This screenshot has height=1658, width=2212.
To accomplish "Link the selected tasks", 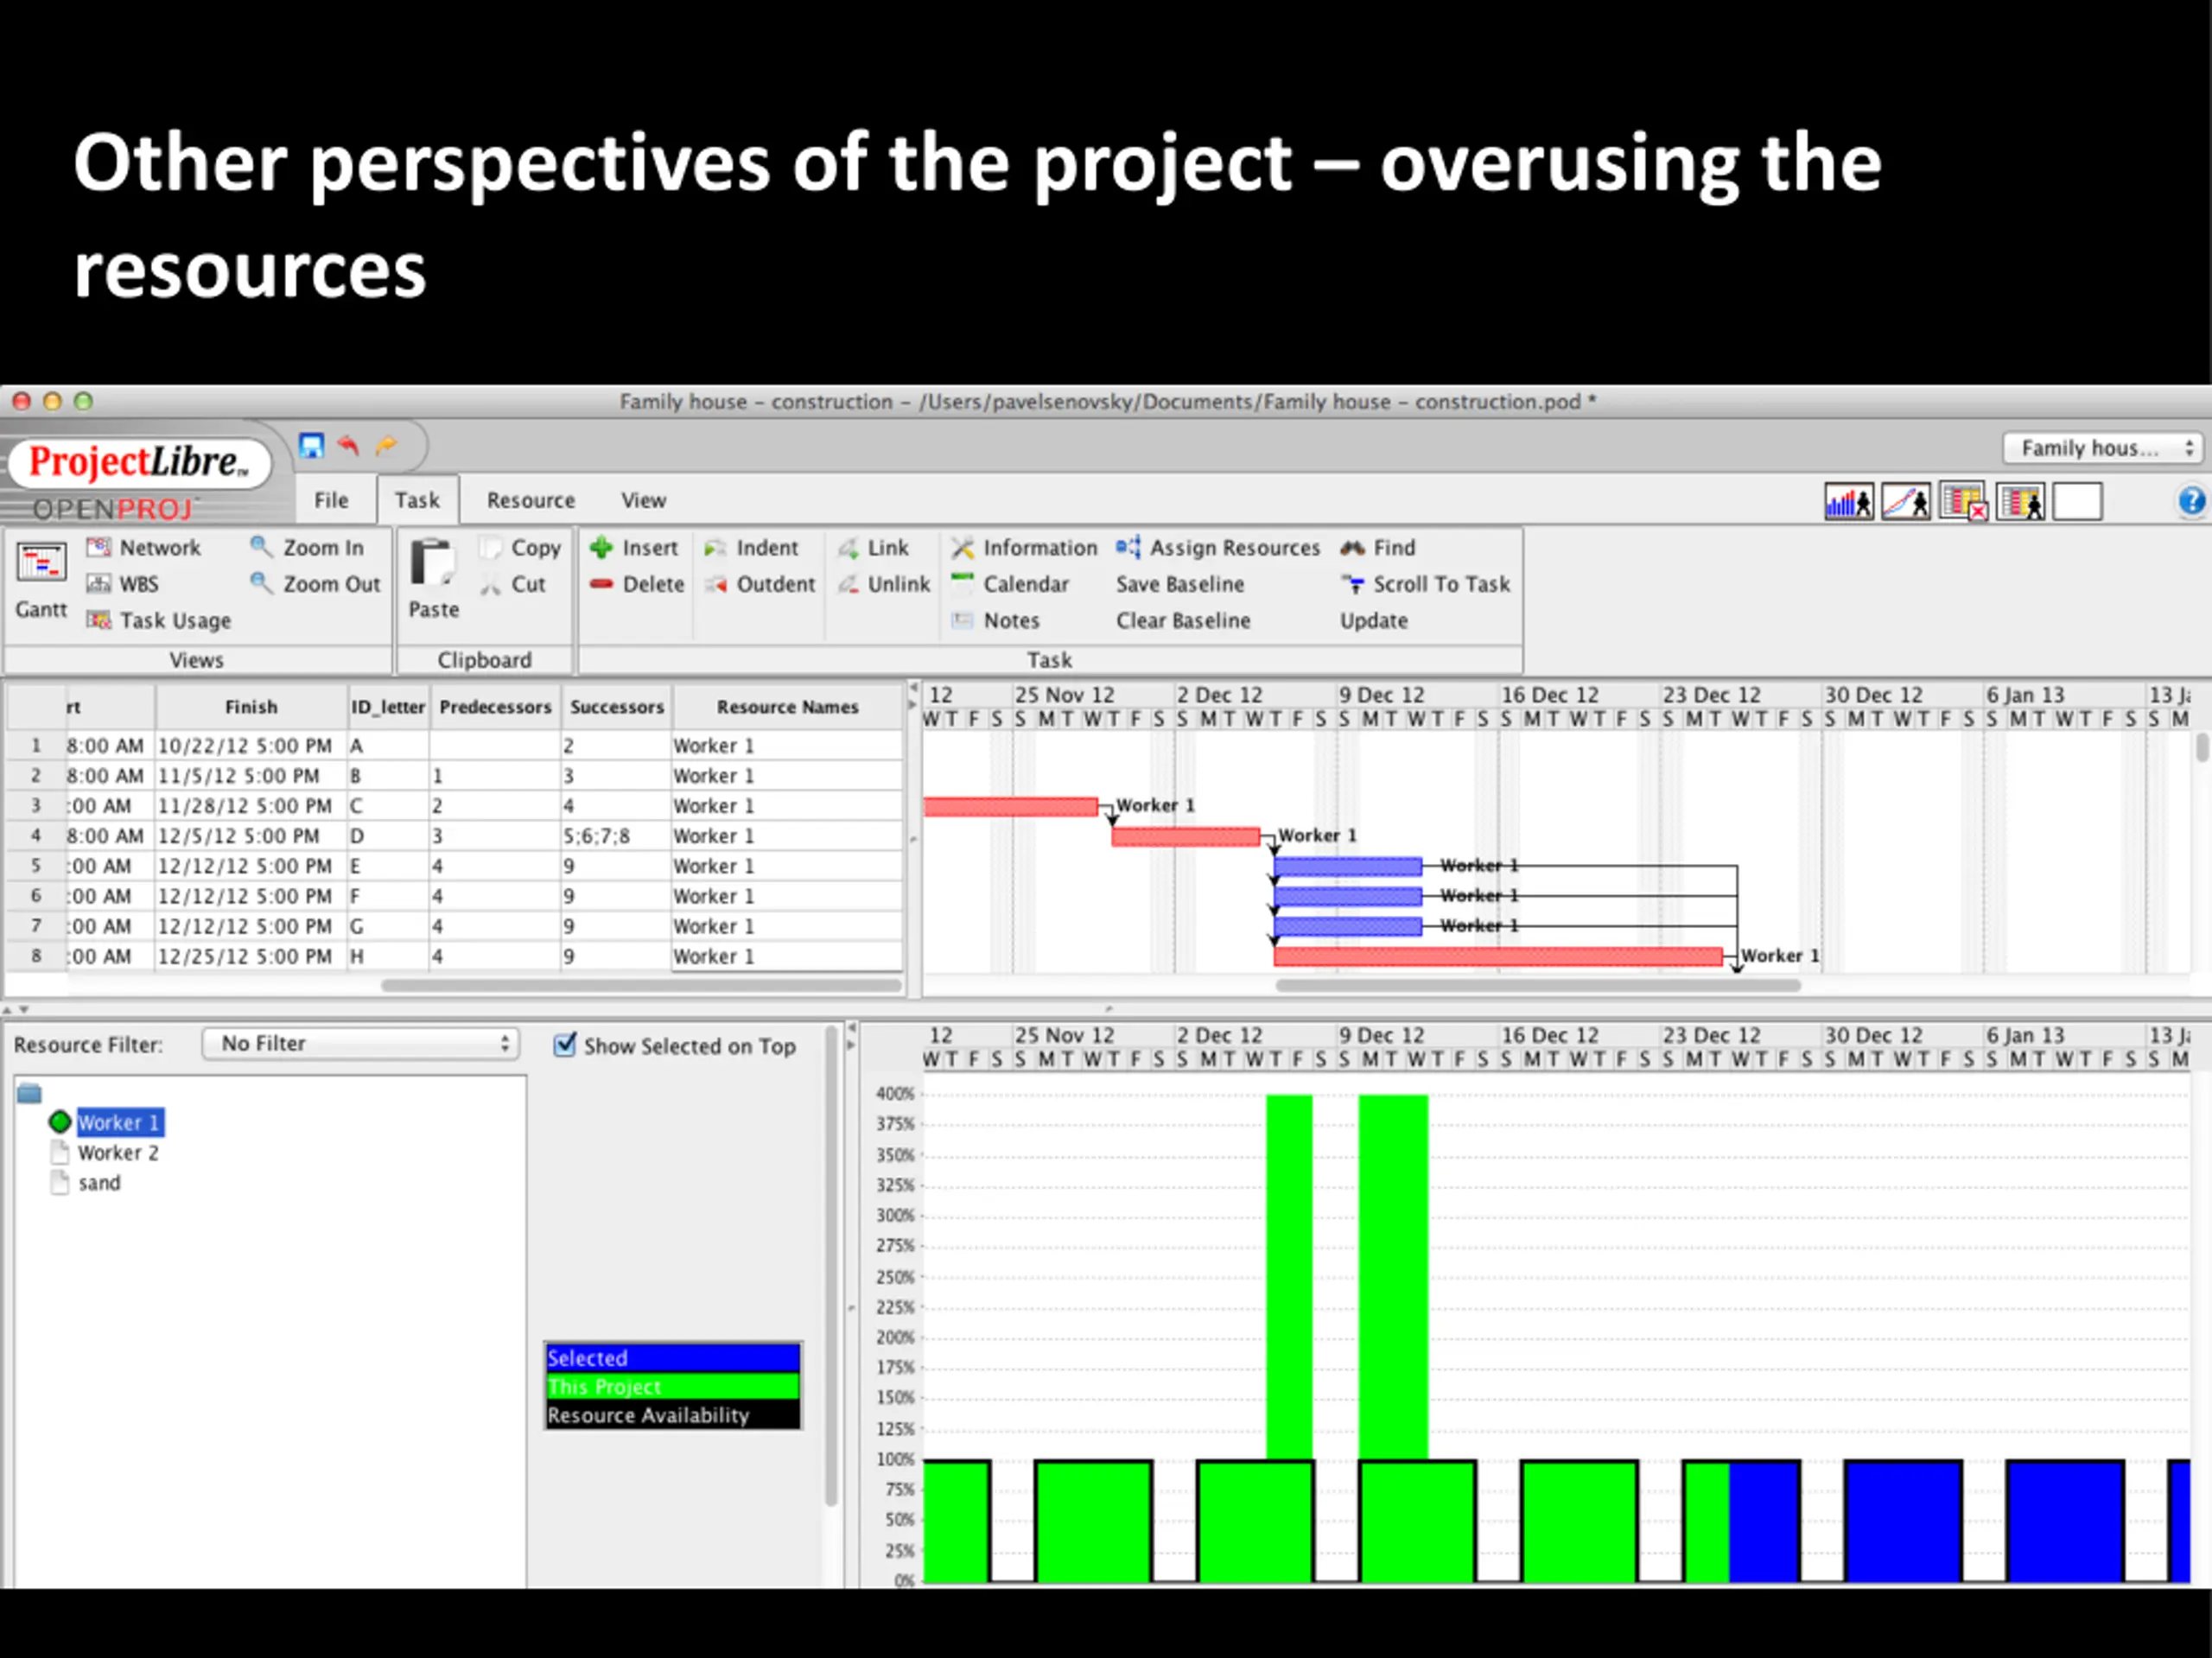I will tap(873, 548).
